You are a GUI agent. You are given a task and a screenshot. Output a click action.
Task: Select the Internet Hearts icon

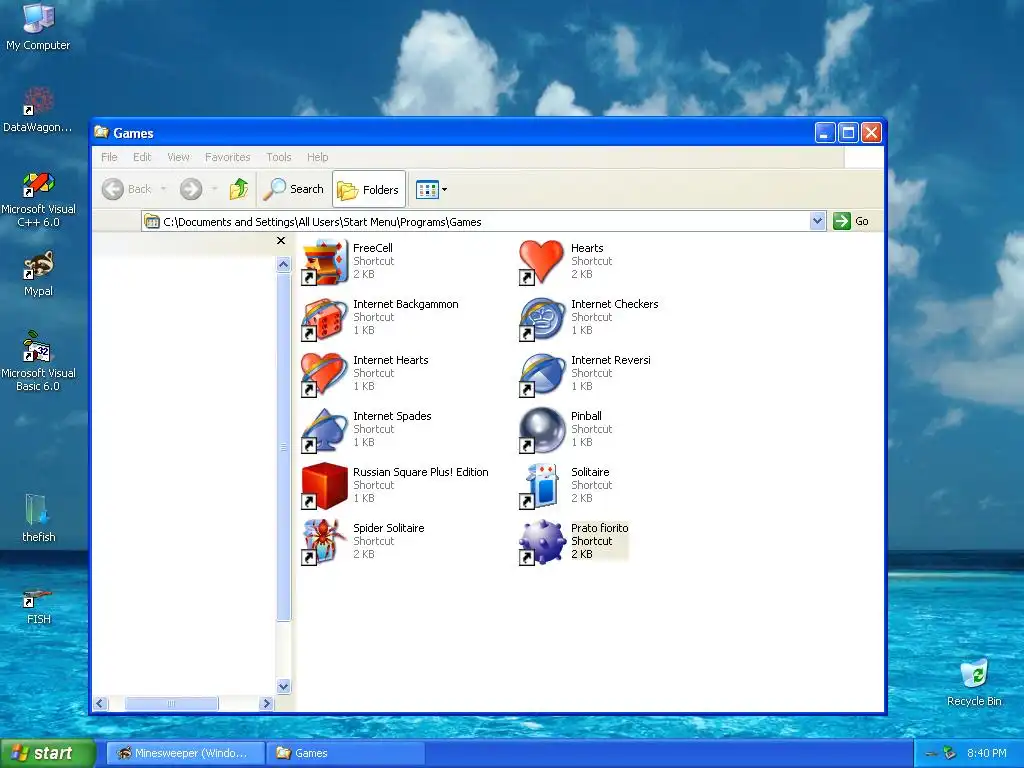click(x=324, y=374)
